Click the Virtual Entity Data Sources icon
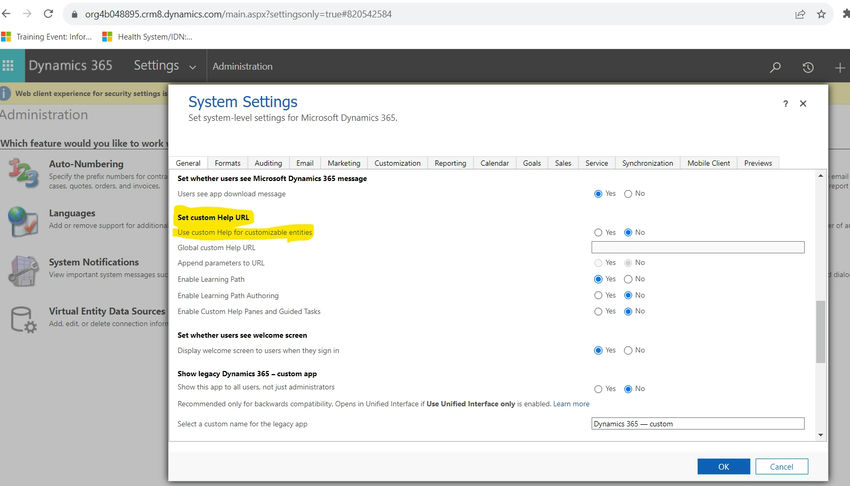This screenshot has height=486, width=850. pyautogui.click(x=23, y=319)
